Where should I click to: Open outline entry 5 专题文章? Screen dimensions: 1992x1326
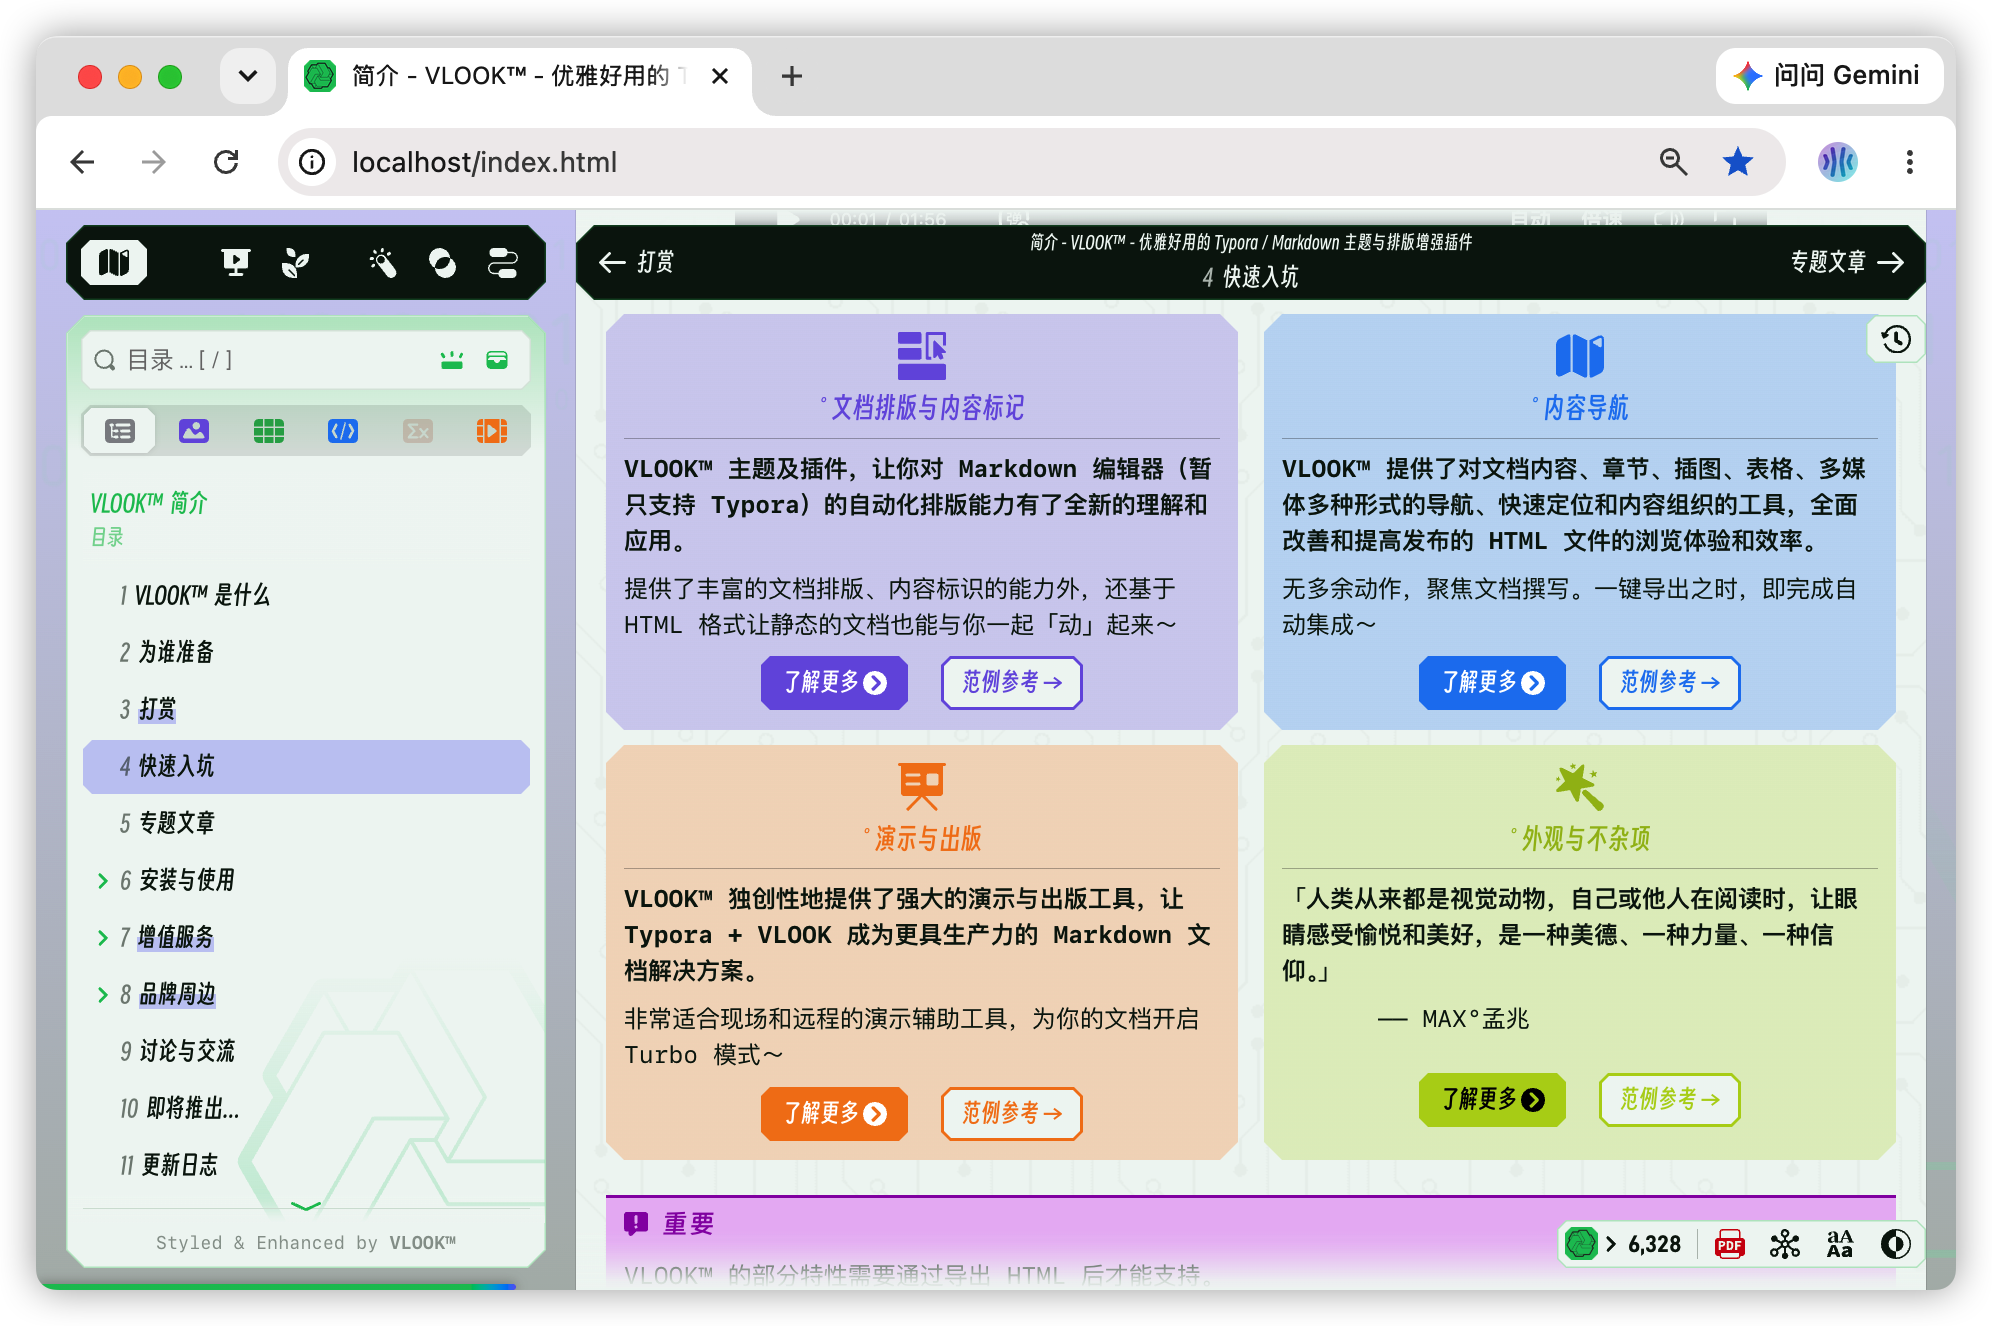tap(167, 823)
